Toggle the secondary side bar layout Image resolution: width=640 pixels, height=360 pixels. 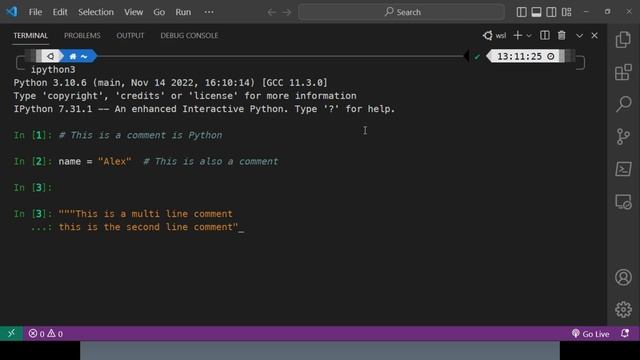(551, 12)
